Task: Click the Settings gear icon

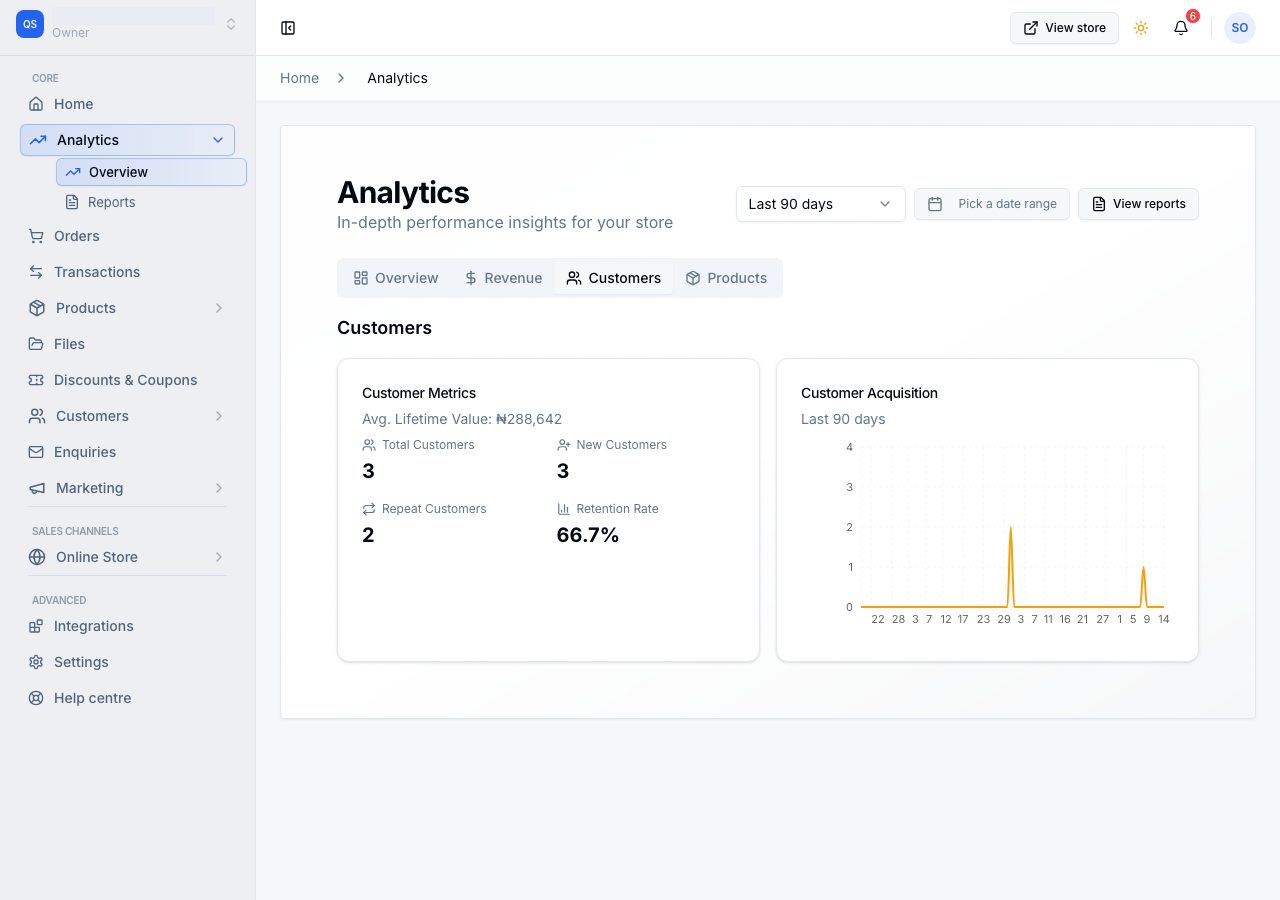Action: point(36,662)
